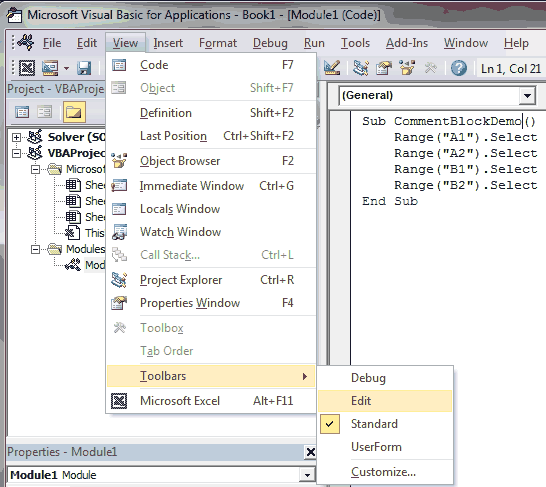Click the Modules folder icon
Image resolution: width=546 pixels, height=487 pixels.
tap(54, 249)
